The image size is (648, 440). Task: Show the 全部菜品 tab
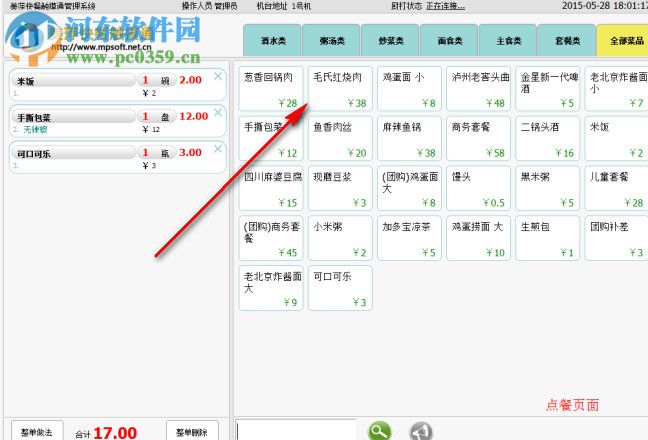coord(622,40)
